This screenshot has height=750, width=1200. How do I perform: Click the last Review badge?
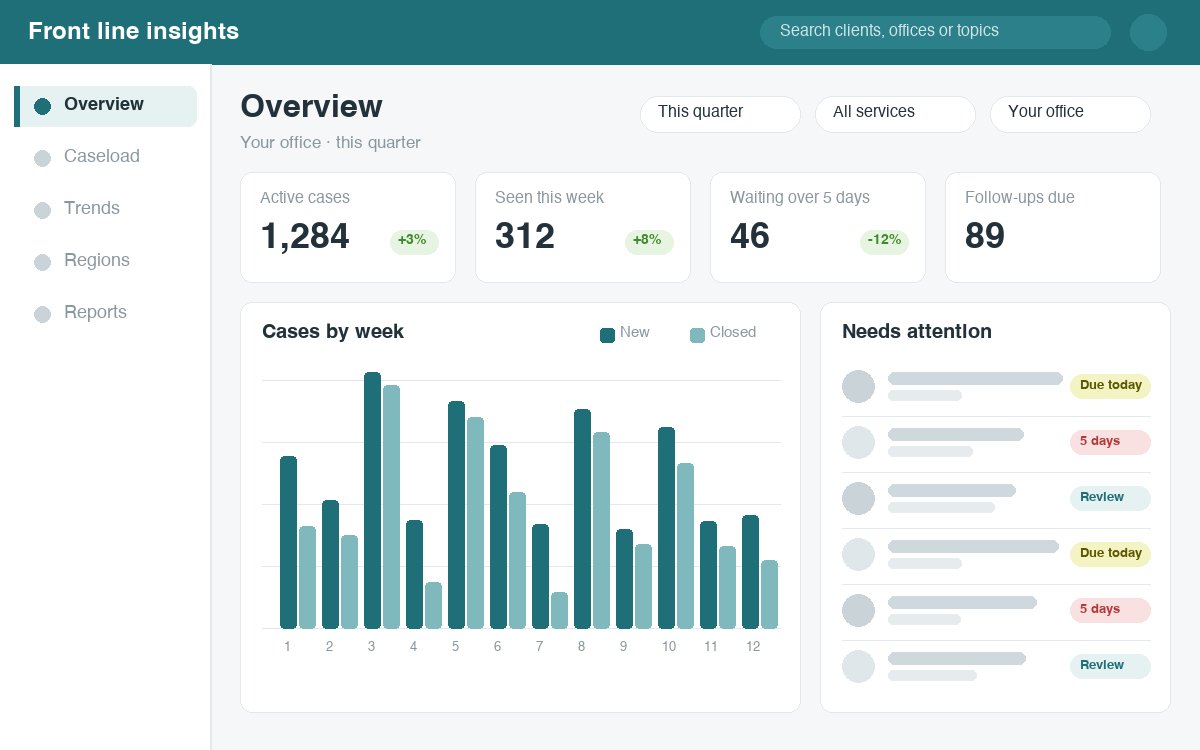(1110, 666)
